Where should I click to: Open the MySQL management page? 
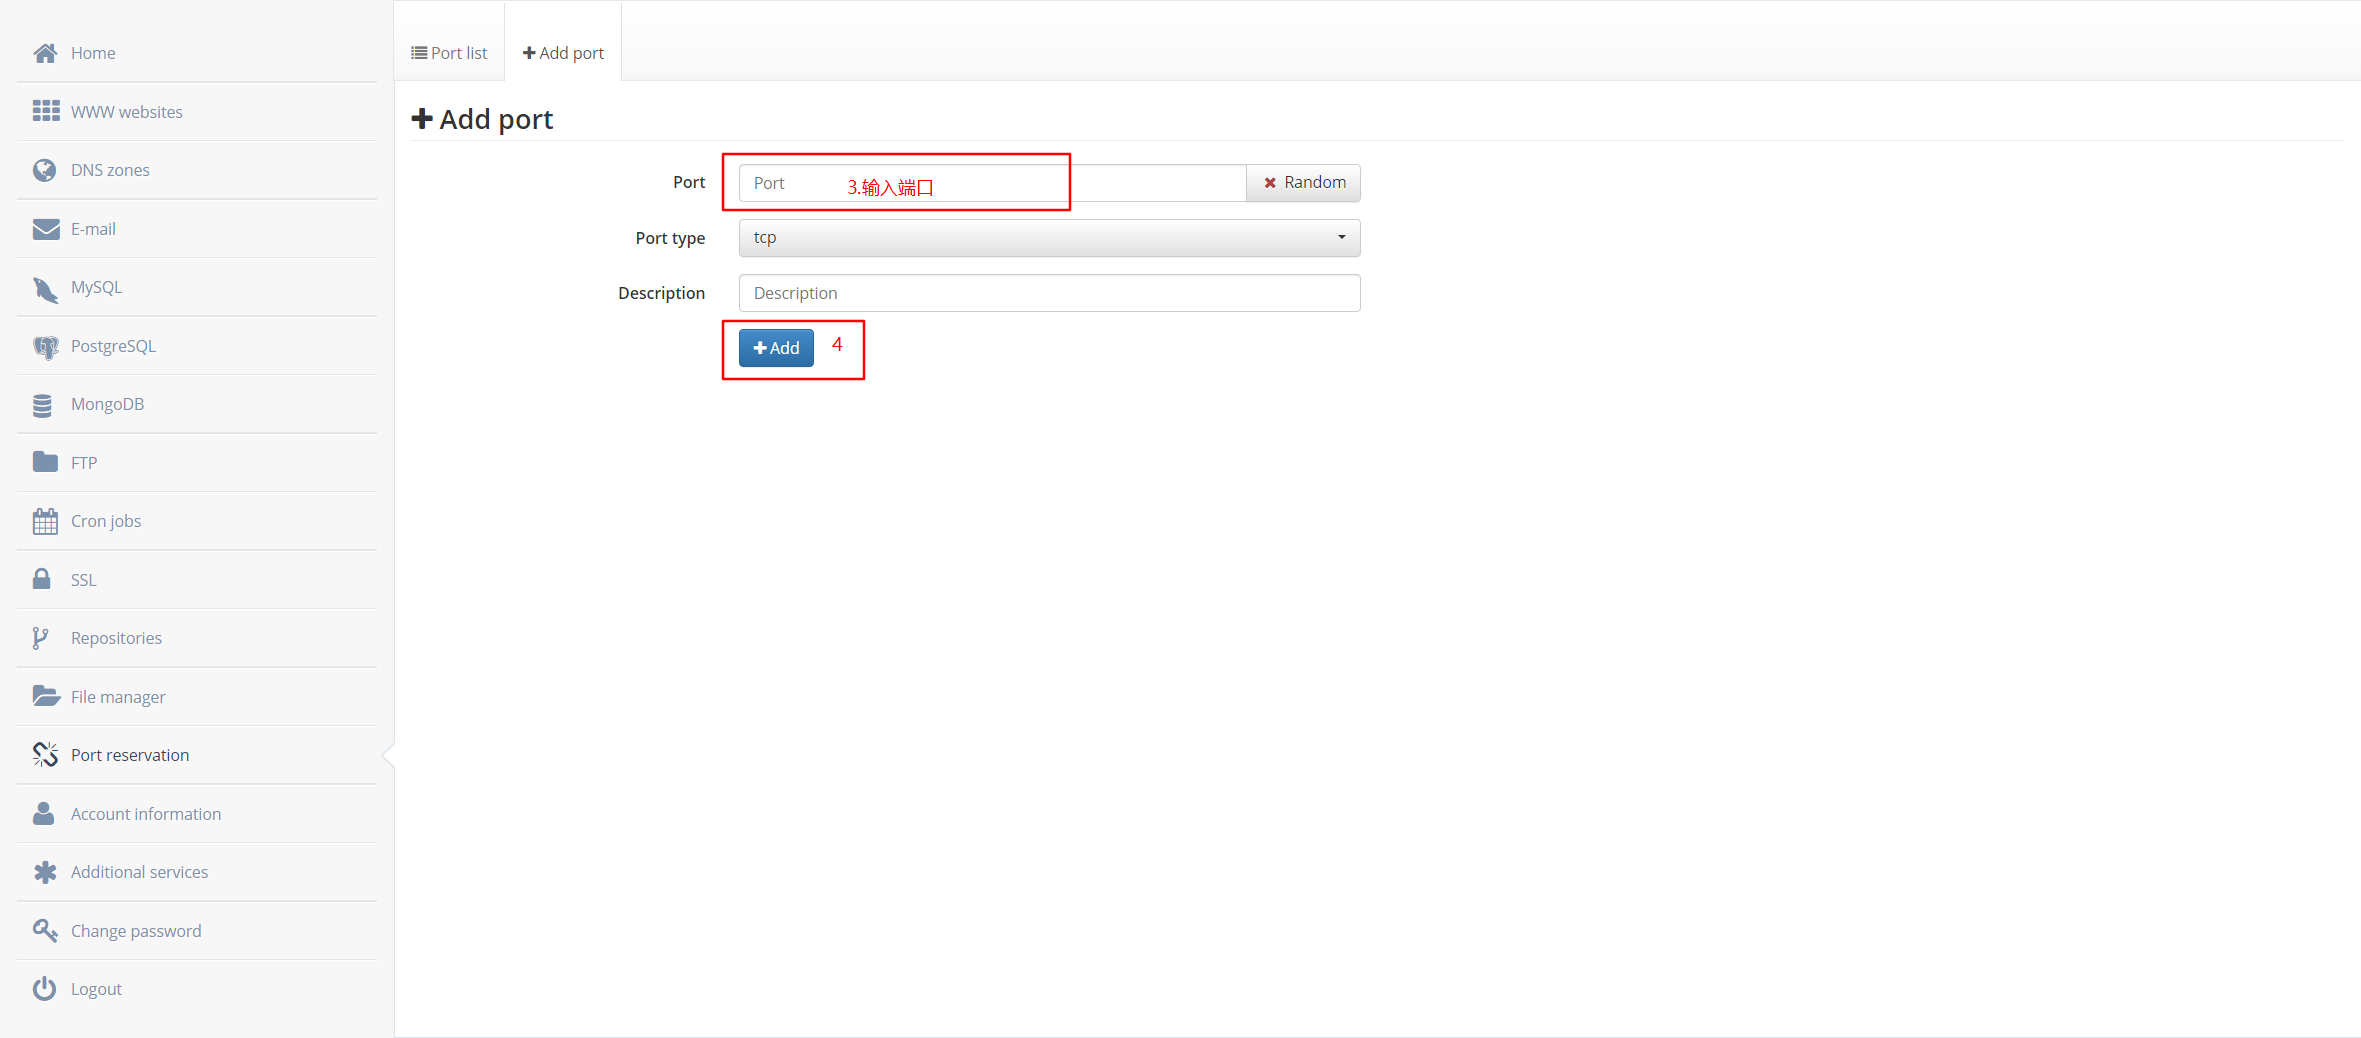96,287
